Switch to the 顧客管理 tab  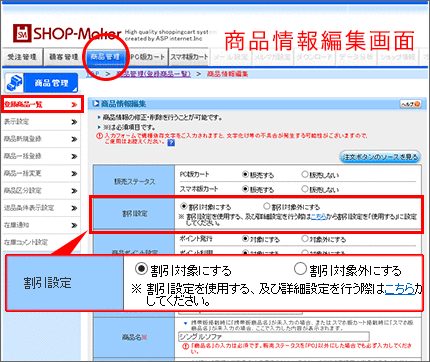click(x=63, y=57)
